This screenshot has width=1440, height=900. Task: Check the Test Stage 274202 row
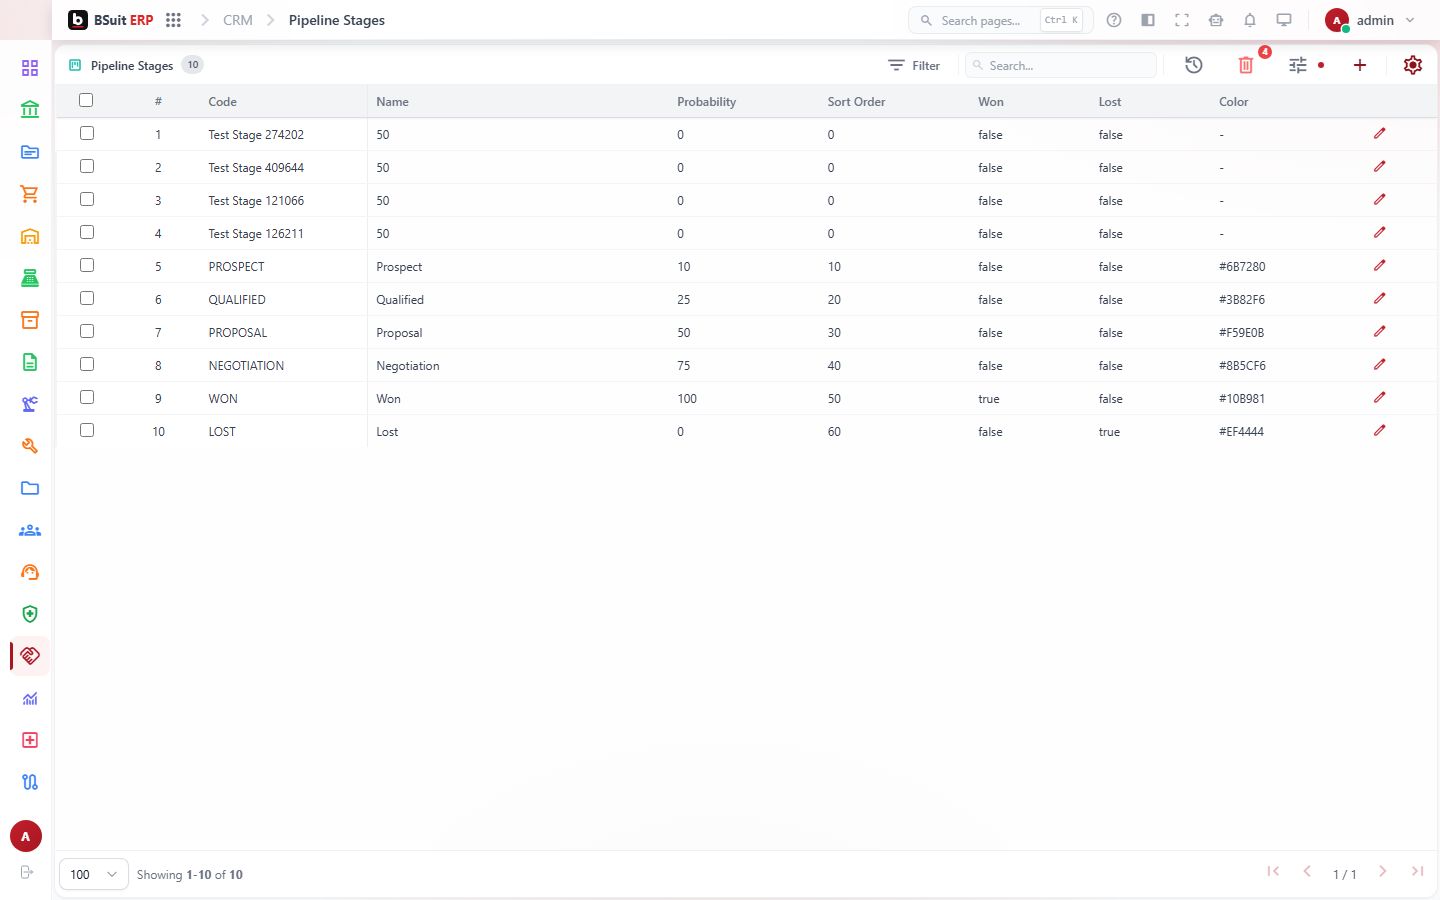coord(87,133)
